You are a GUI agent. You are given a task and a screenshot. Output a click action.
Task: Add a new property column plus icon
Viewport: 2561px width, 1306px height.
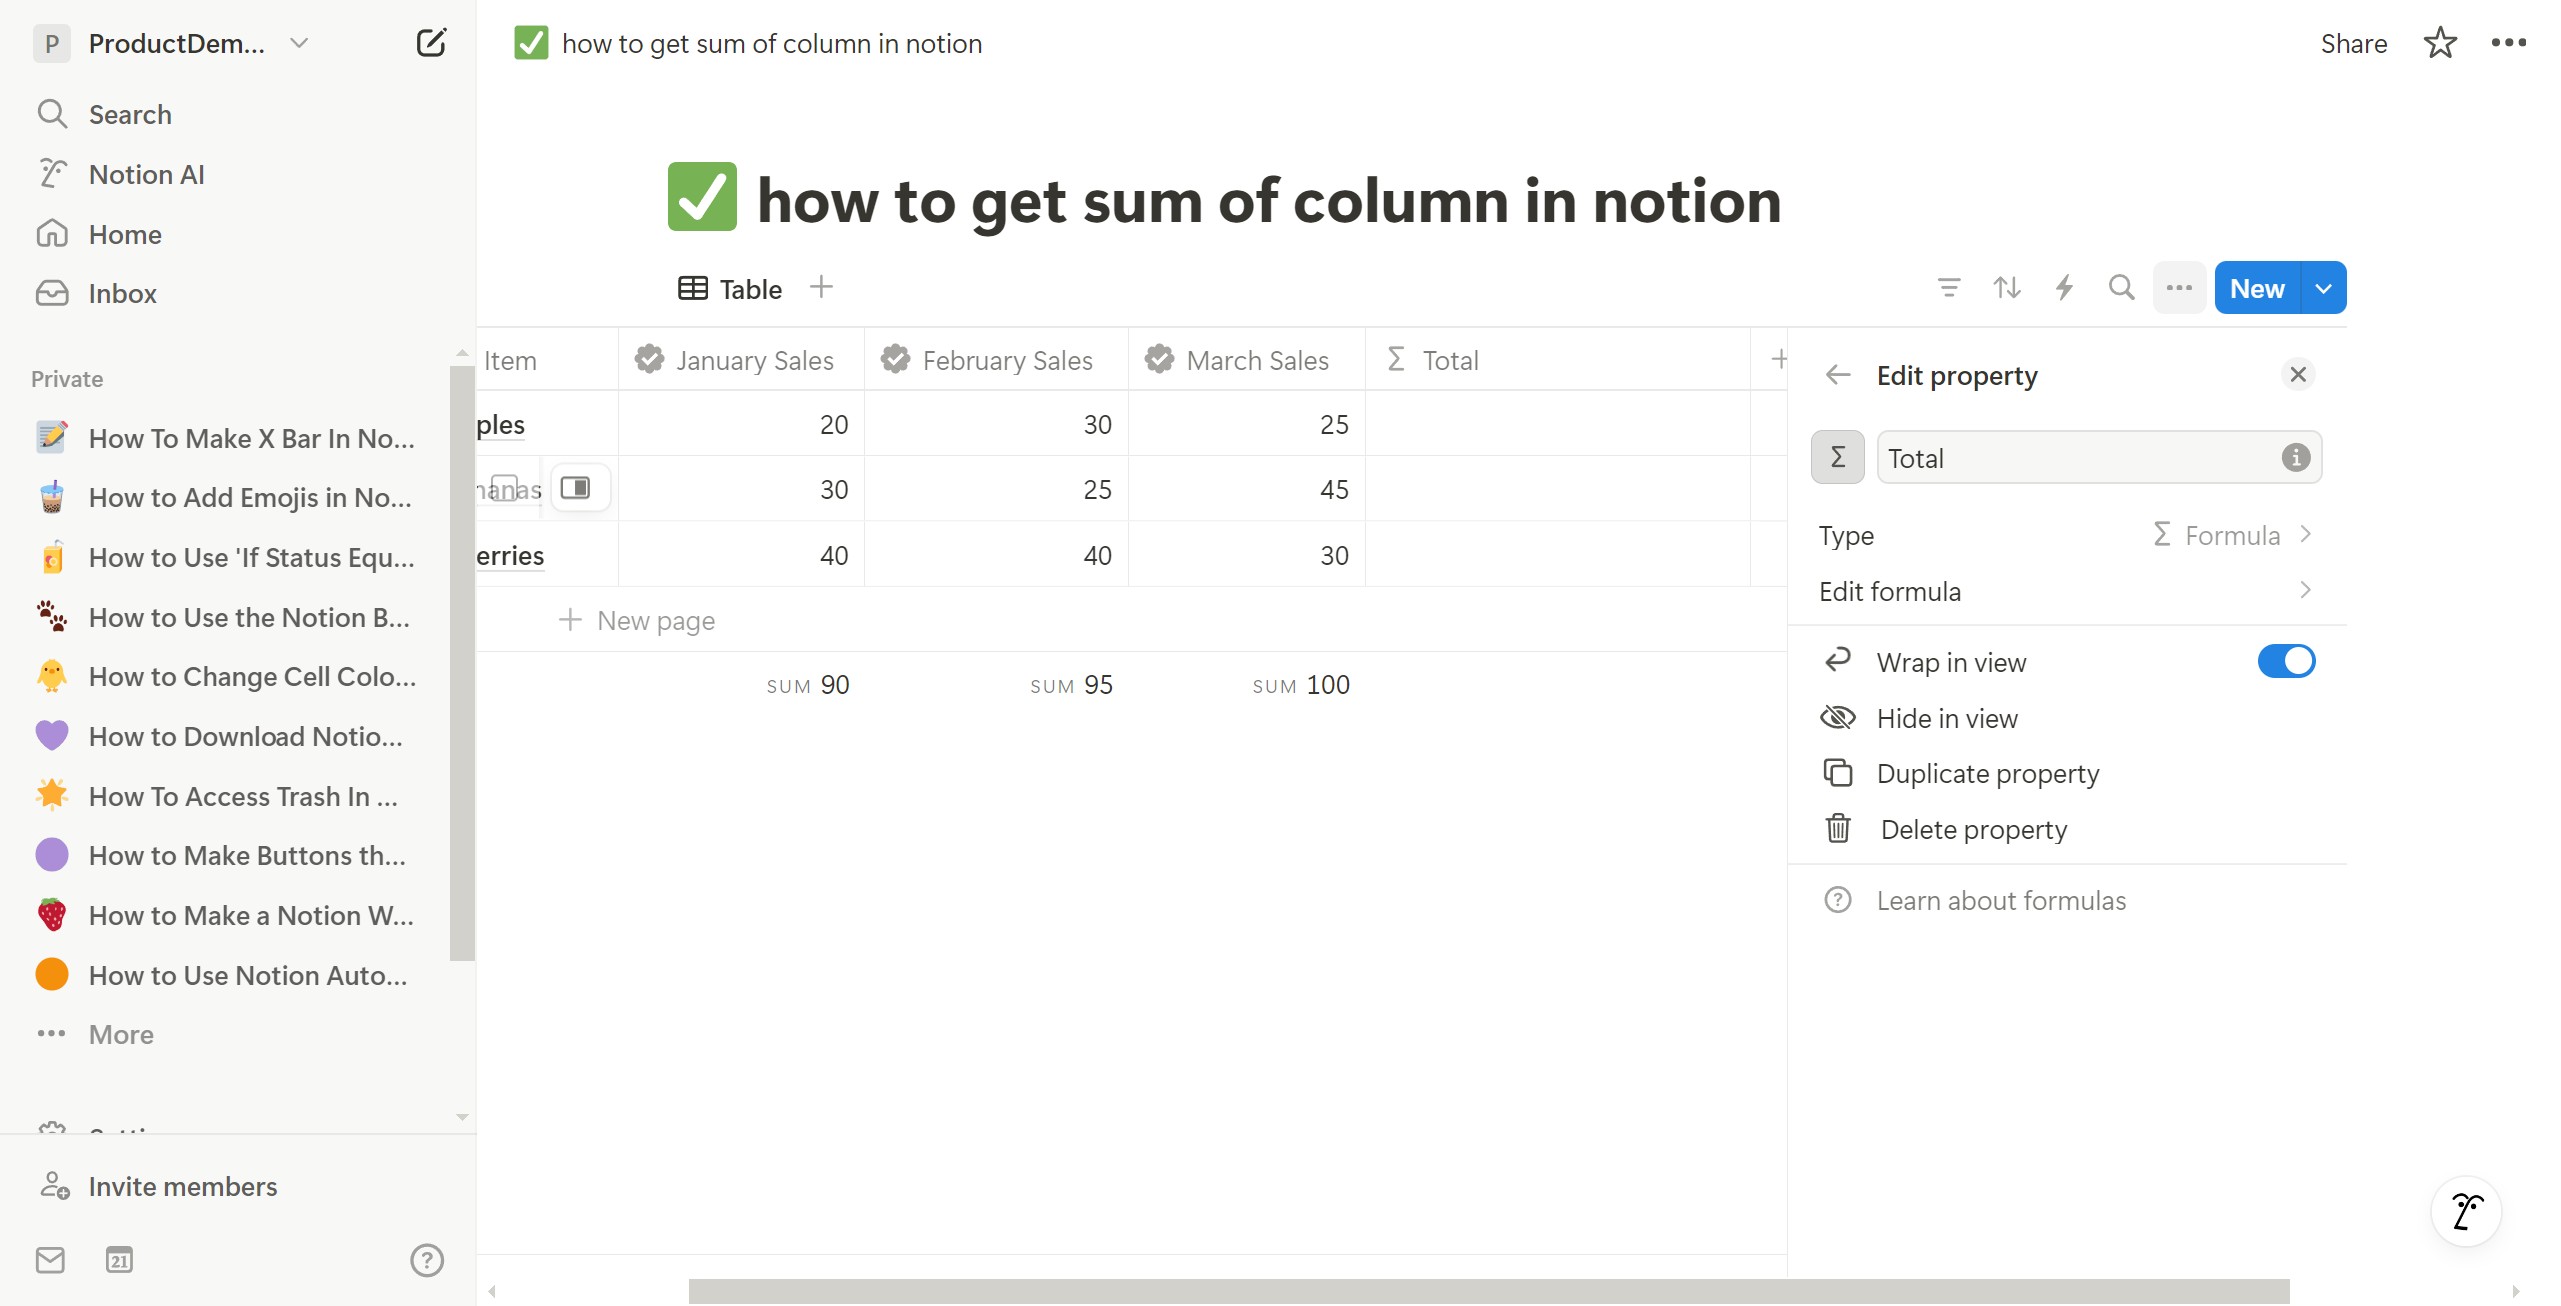(1778, 359)
